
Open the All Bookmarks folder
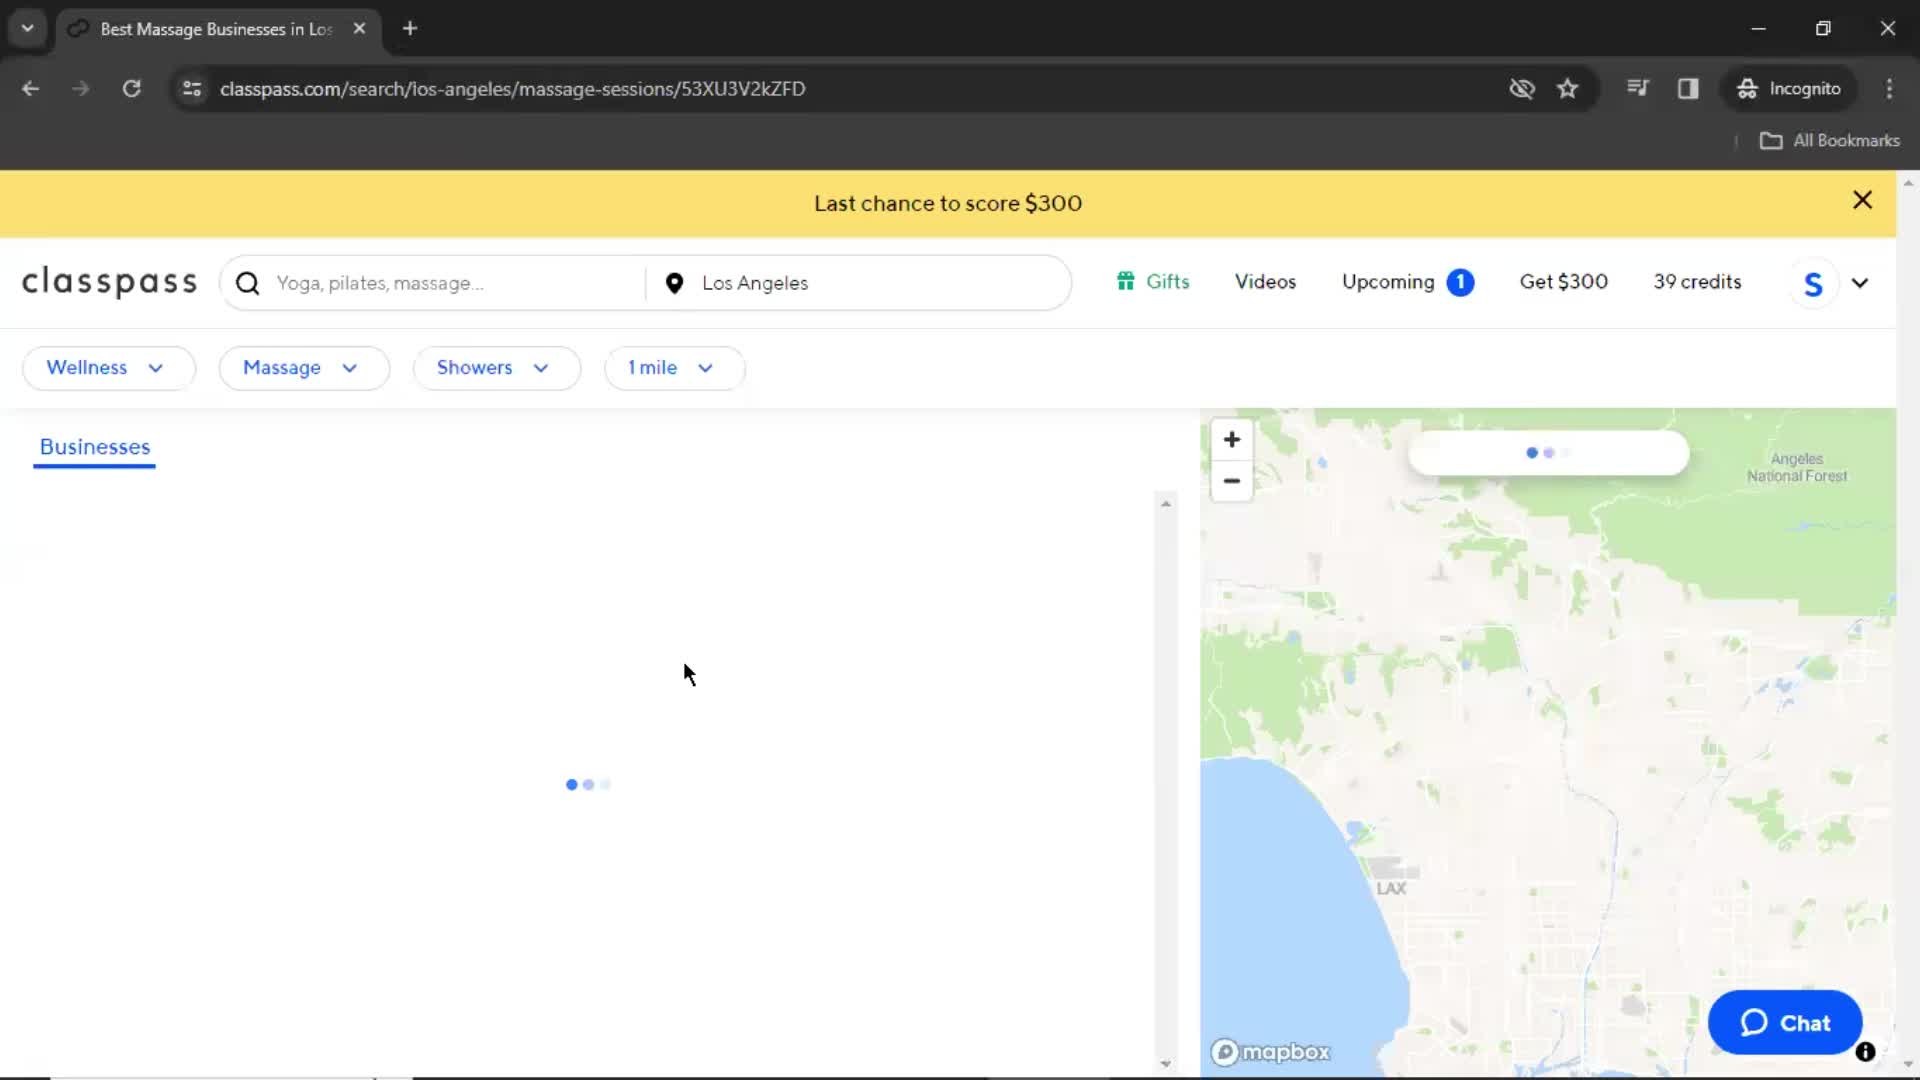click(1830, 141)
